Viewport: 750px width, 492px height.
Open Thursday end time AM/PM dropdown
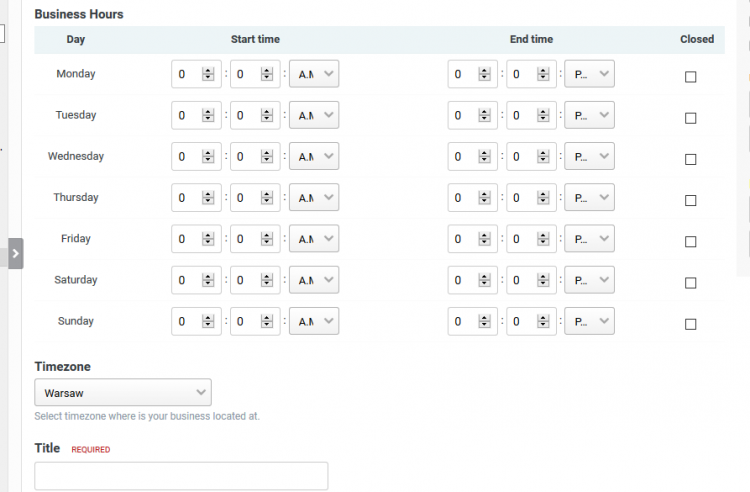point(590,197)
